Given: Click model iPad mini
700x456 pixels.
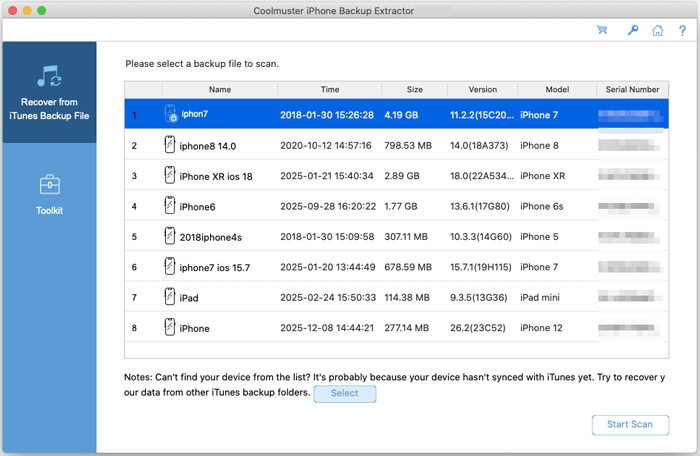Looking at the screenshot, I should point(540,297).
